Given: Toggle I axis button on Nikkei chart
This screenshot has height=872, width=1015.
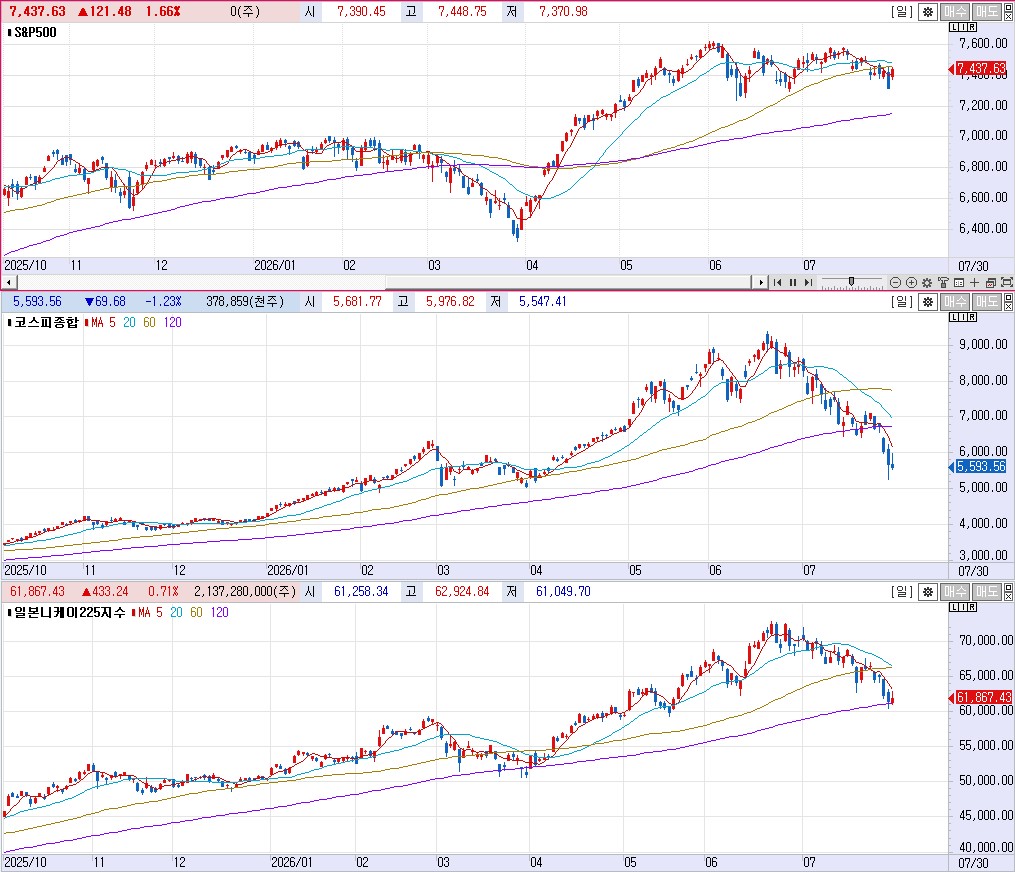Looking at the screenshot, I should 963,607.
